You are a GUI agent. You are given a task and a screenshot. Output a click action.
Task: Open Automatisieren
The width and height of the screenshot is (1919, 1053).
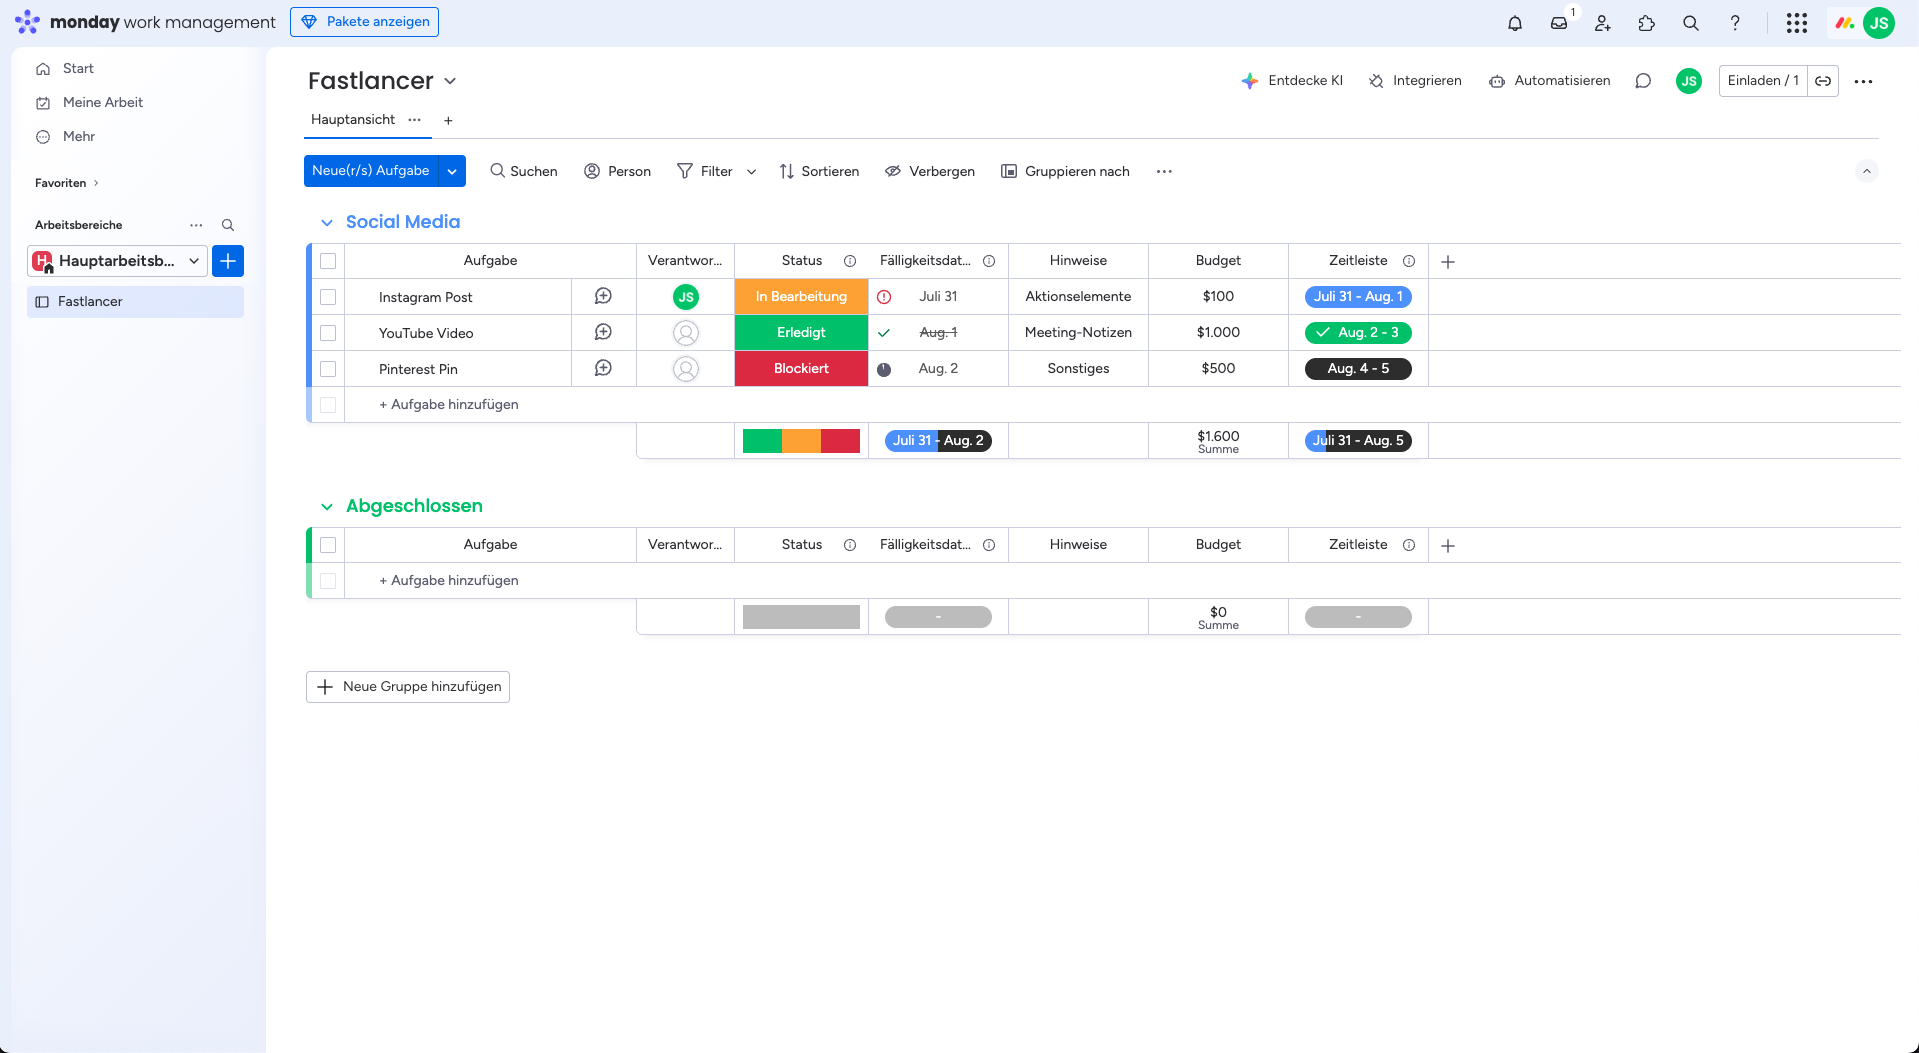pyautogui.click(x=1549, y=81)
